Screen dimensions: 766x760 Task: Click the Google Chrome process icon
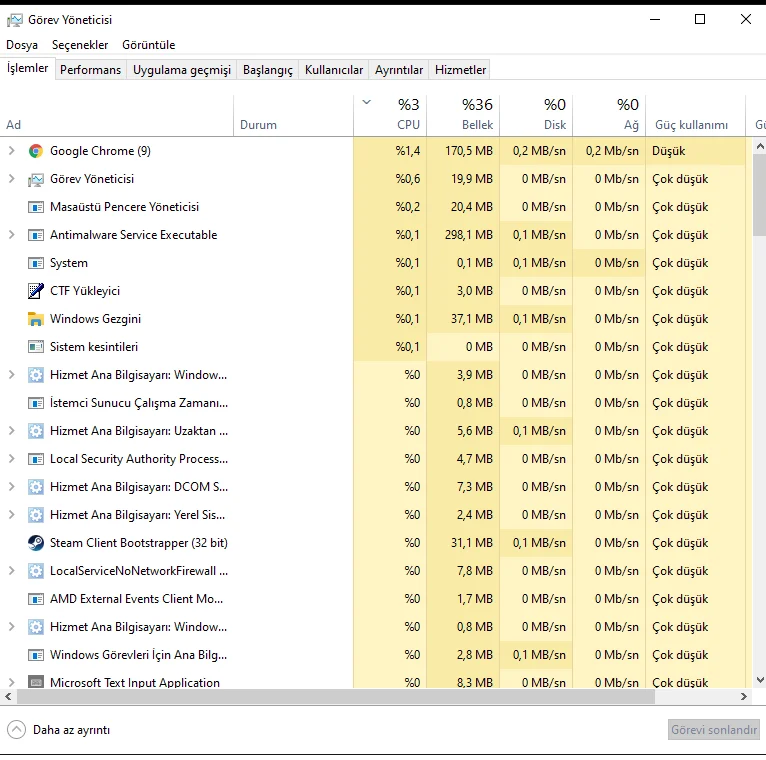[x=36, y=151]
